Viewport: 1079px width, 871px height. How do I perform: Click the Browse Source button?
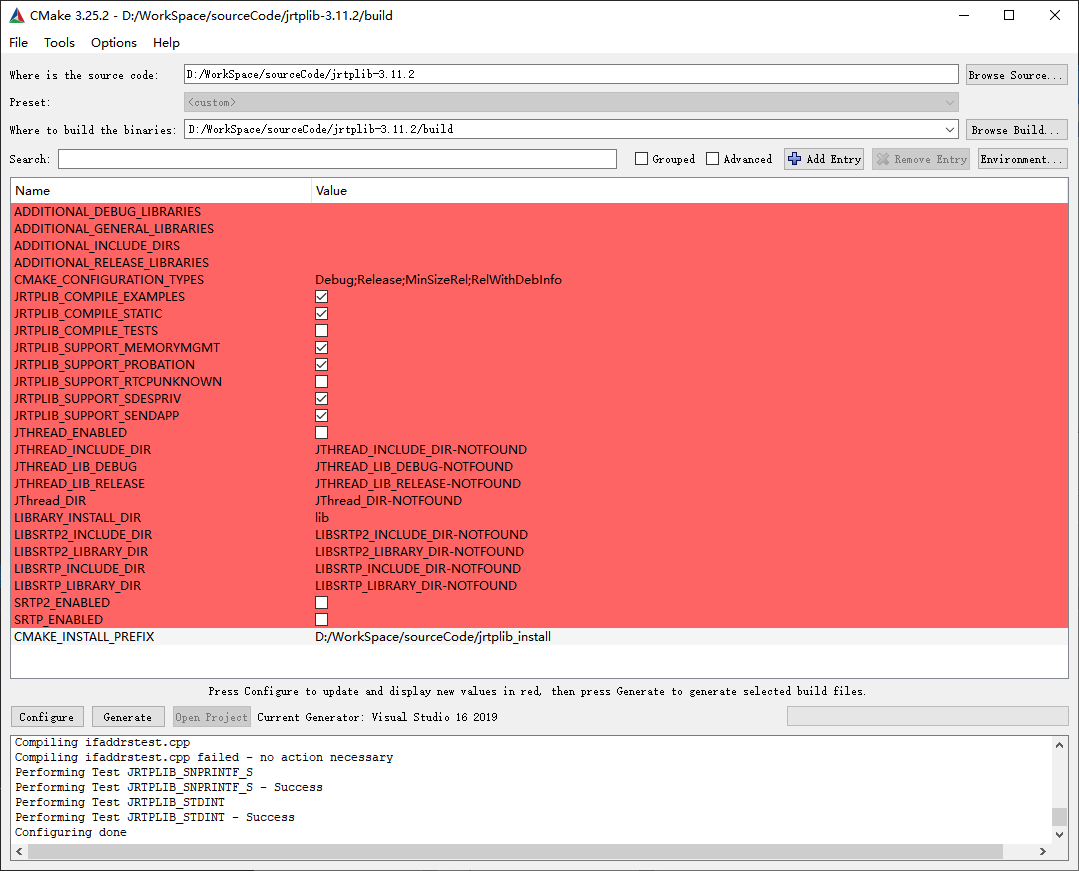point(1016,75)
